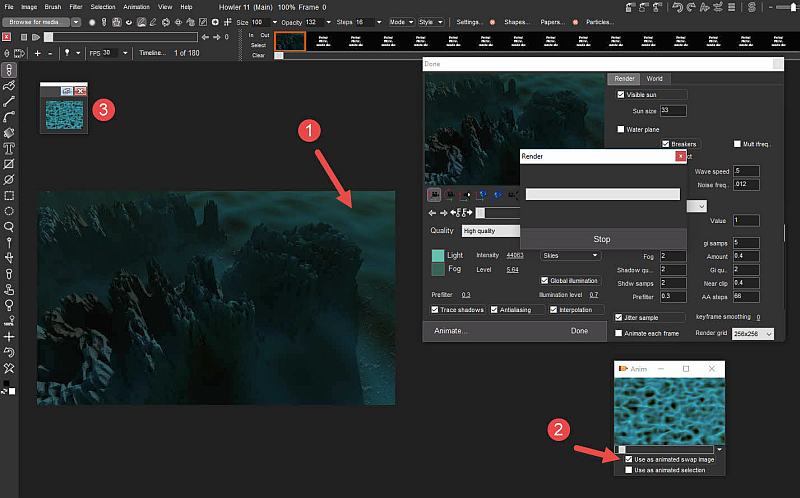Open the Filter menu
This screenshot has width=800, height=498.
(77, 6)
